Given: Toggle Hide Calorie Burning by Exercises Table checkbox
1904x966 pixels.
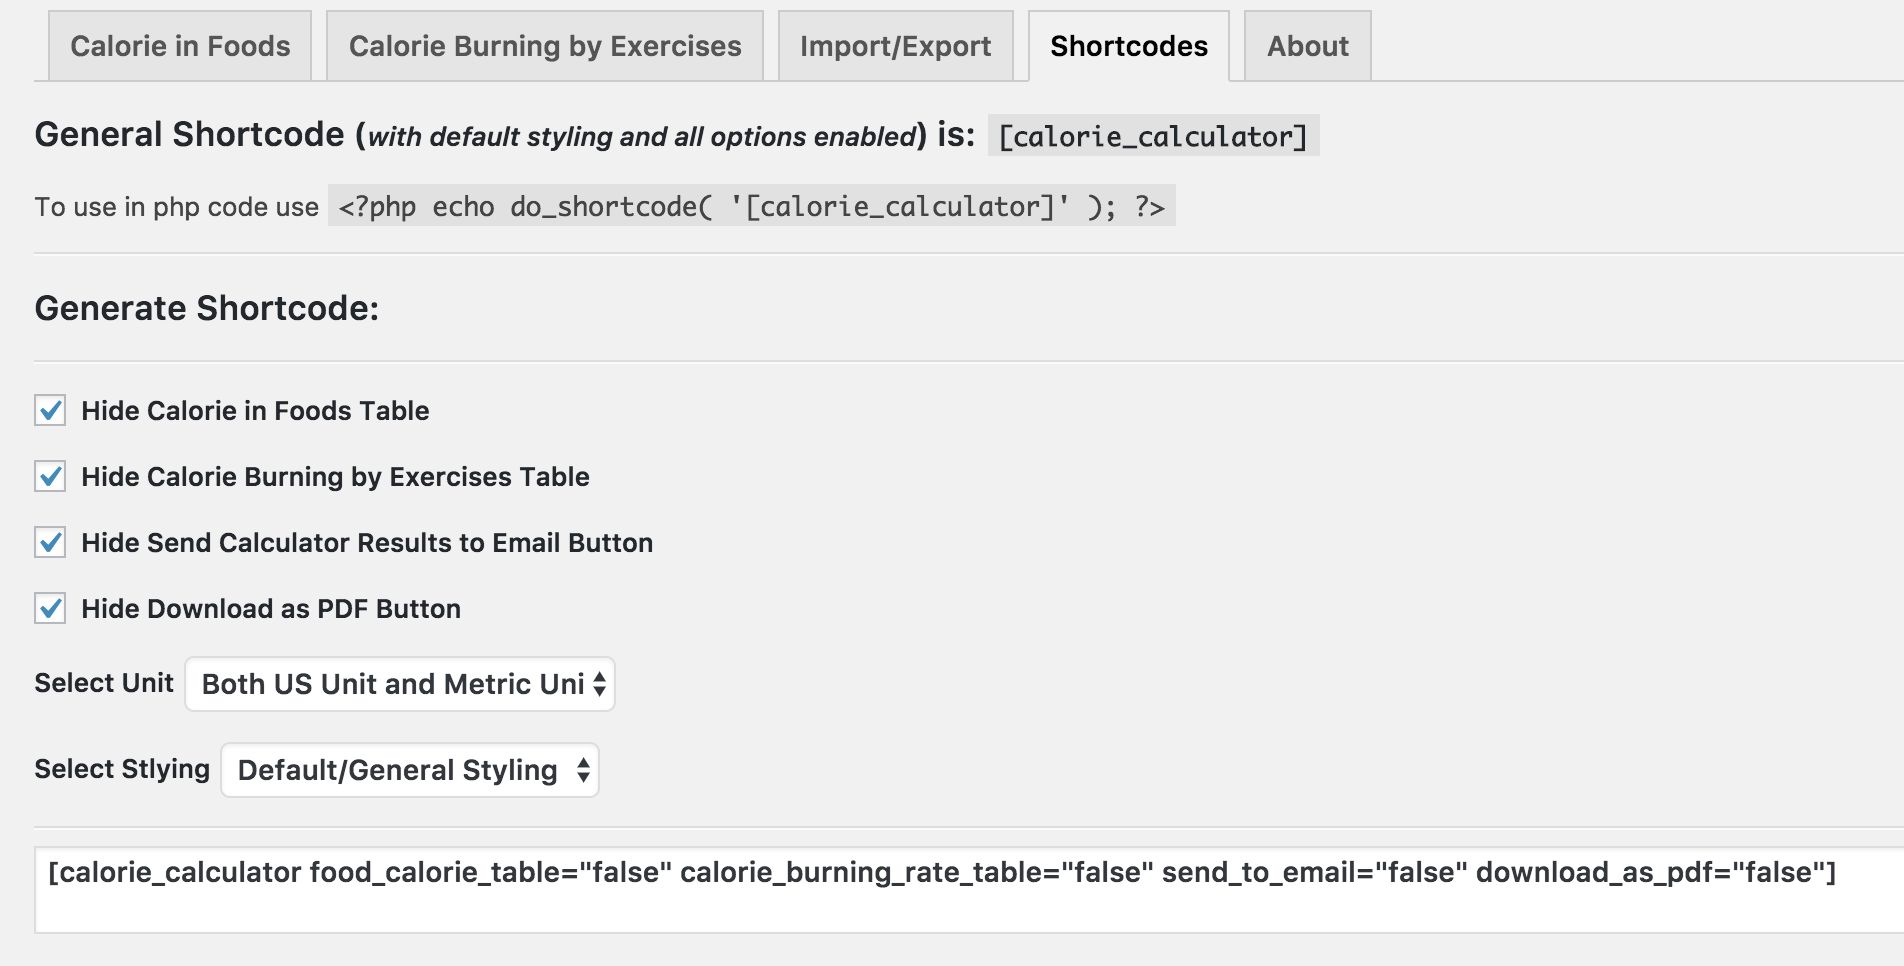Looking at the screenshot, I should pos(50,476).
